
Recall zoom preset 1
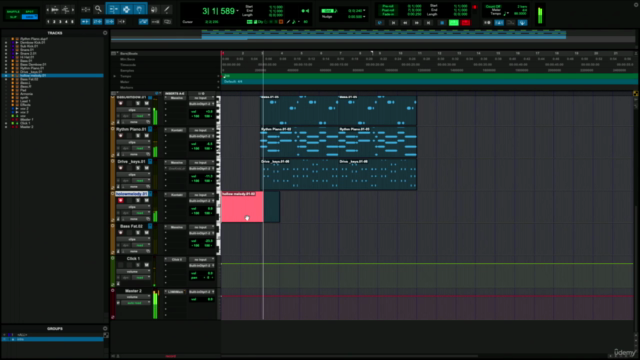pyautogui.click(x=48, y=22)
